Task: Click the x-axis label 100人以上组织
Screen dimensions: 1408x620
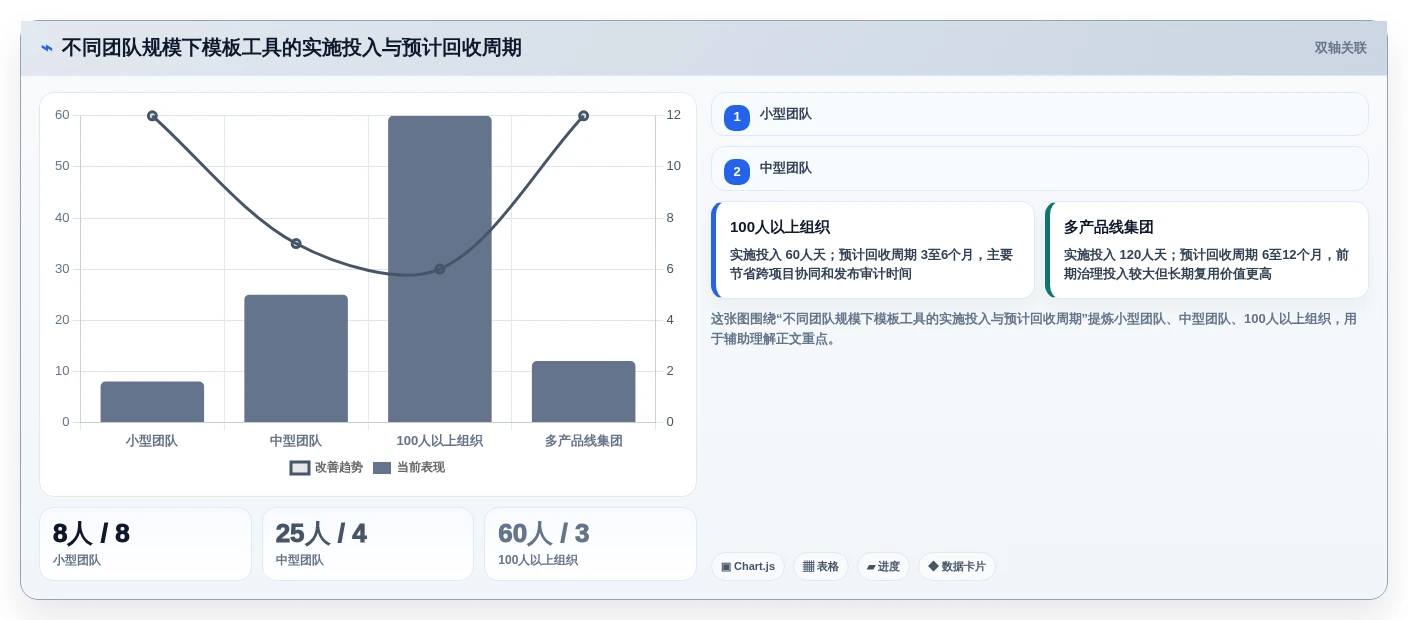Action: 440,441
